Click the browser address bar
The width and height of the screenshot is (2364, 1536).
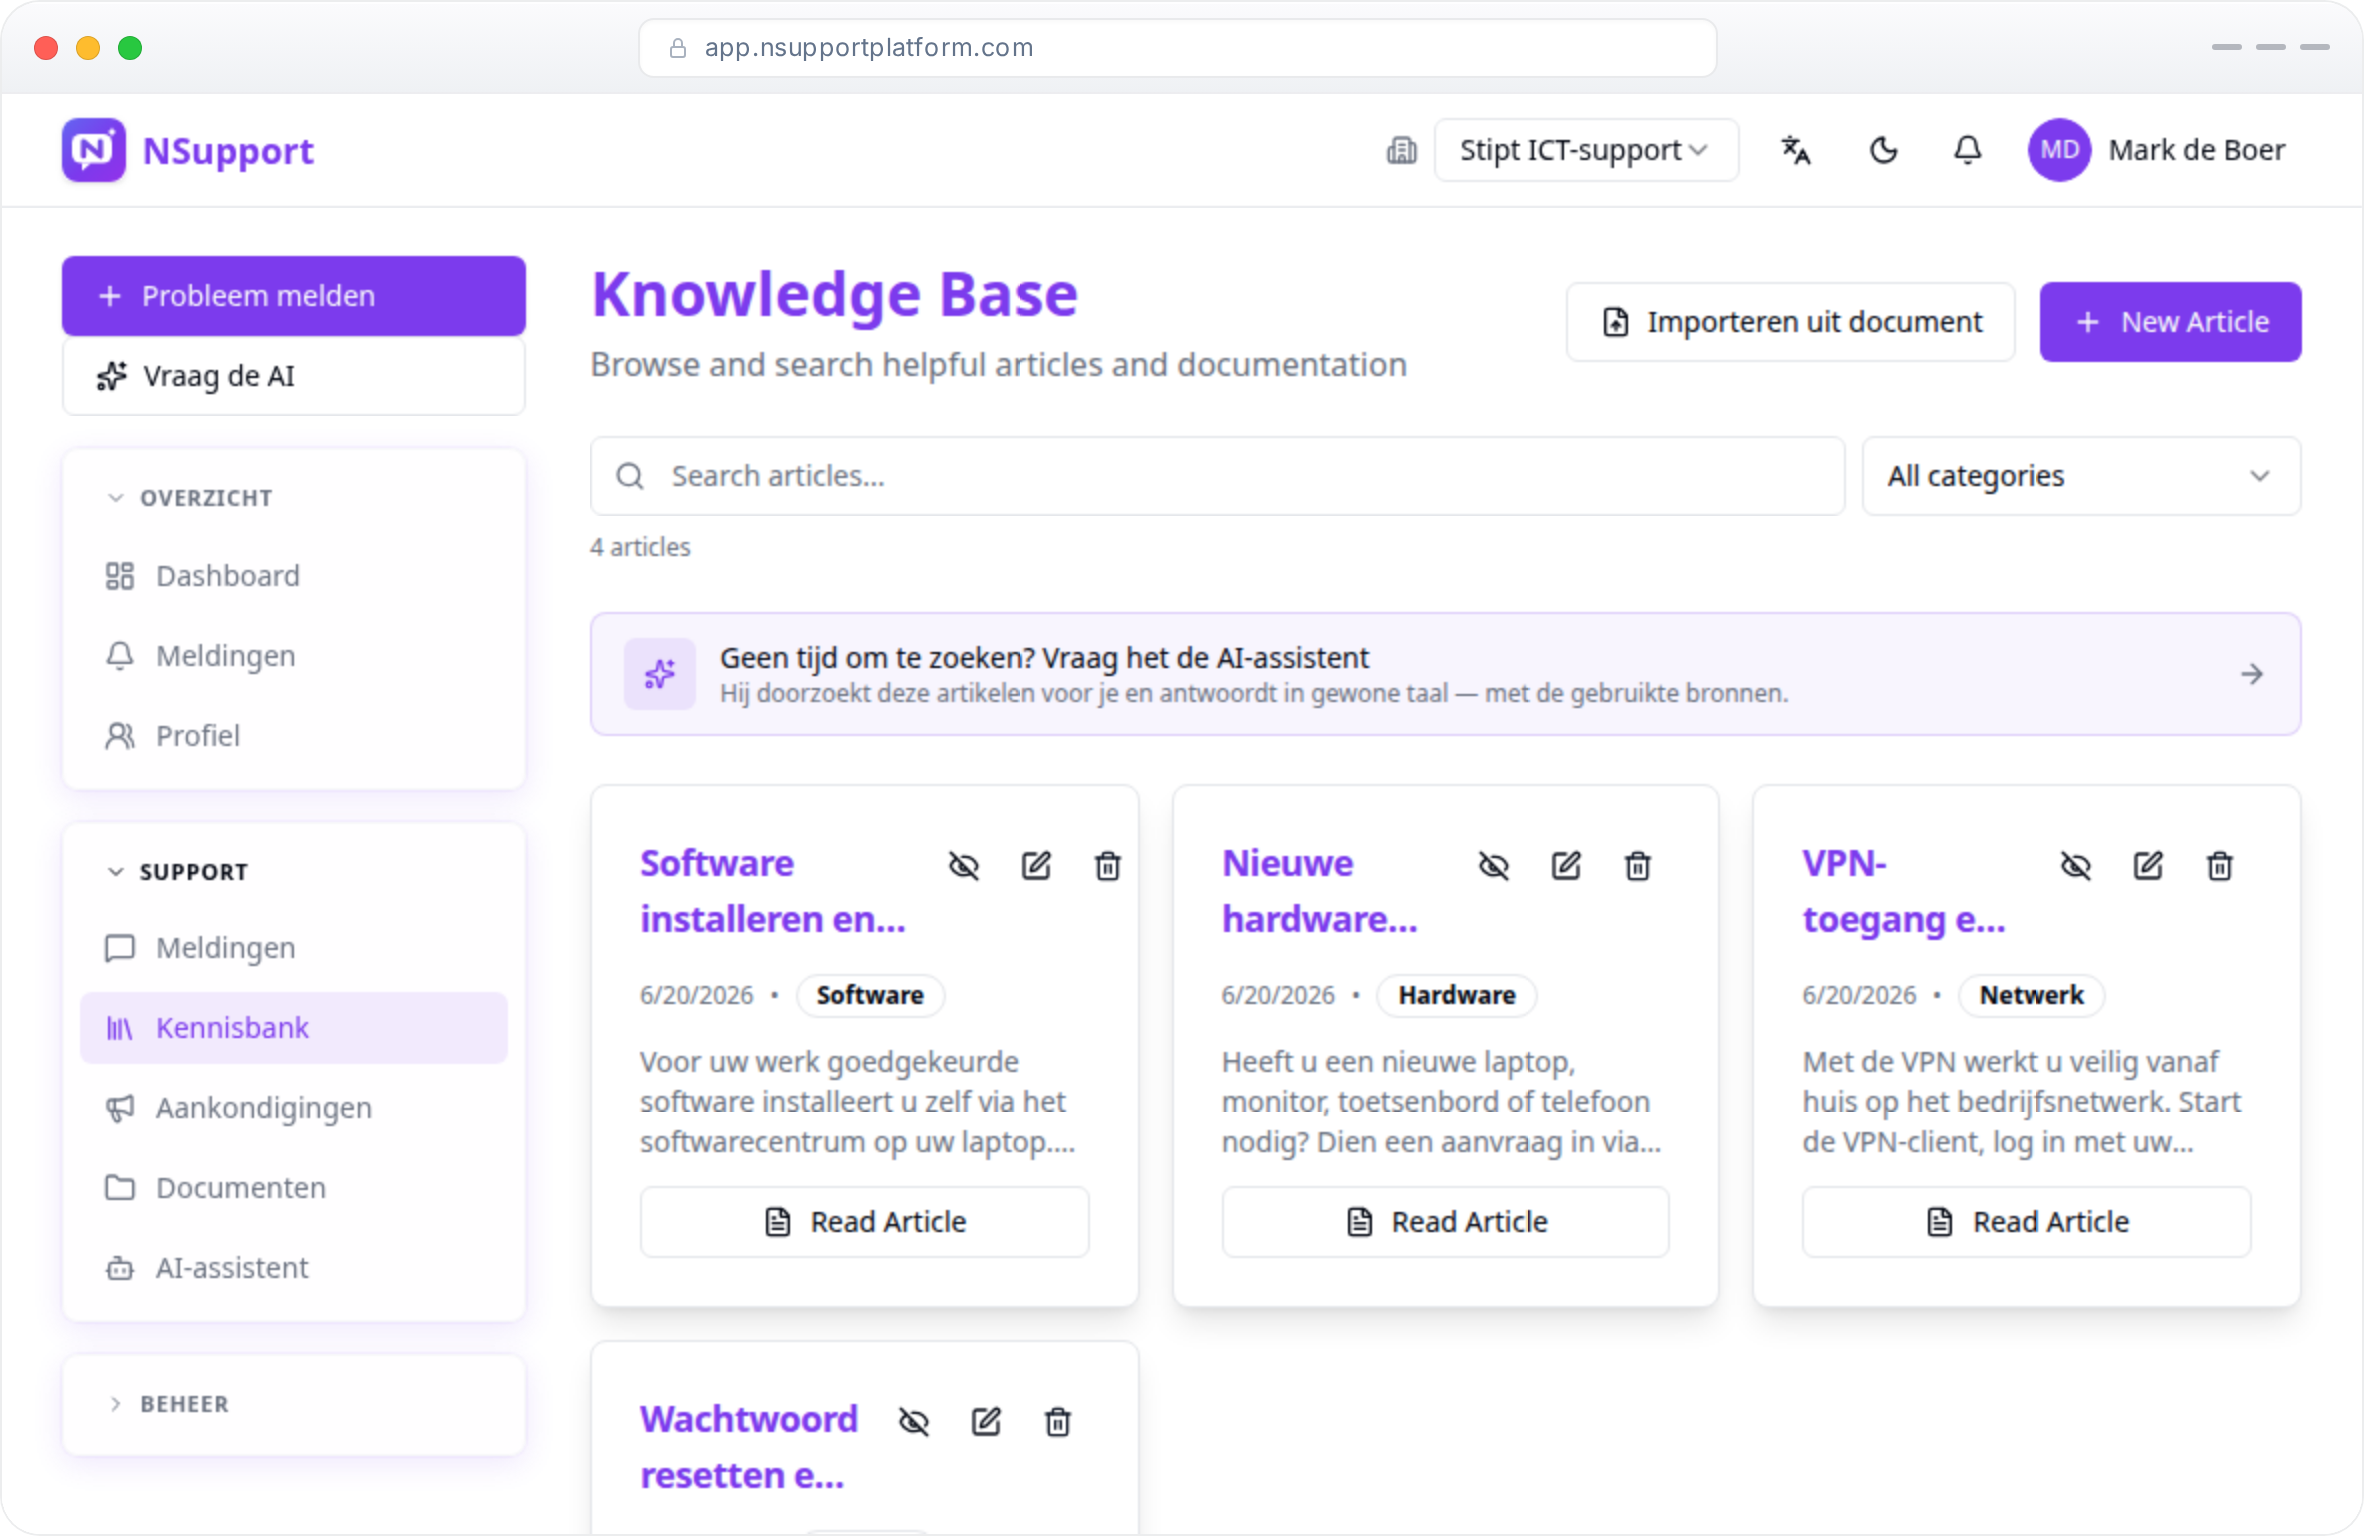click(1178, 48)
